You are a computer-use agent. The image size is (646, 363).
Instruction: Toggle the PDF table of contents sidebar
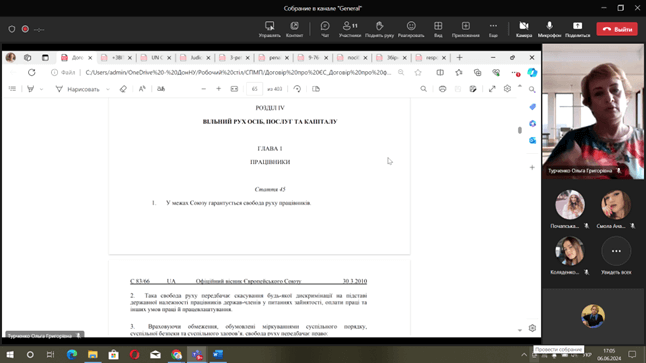coord(12,89)
